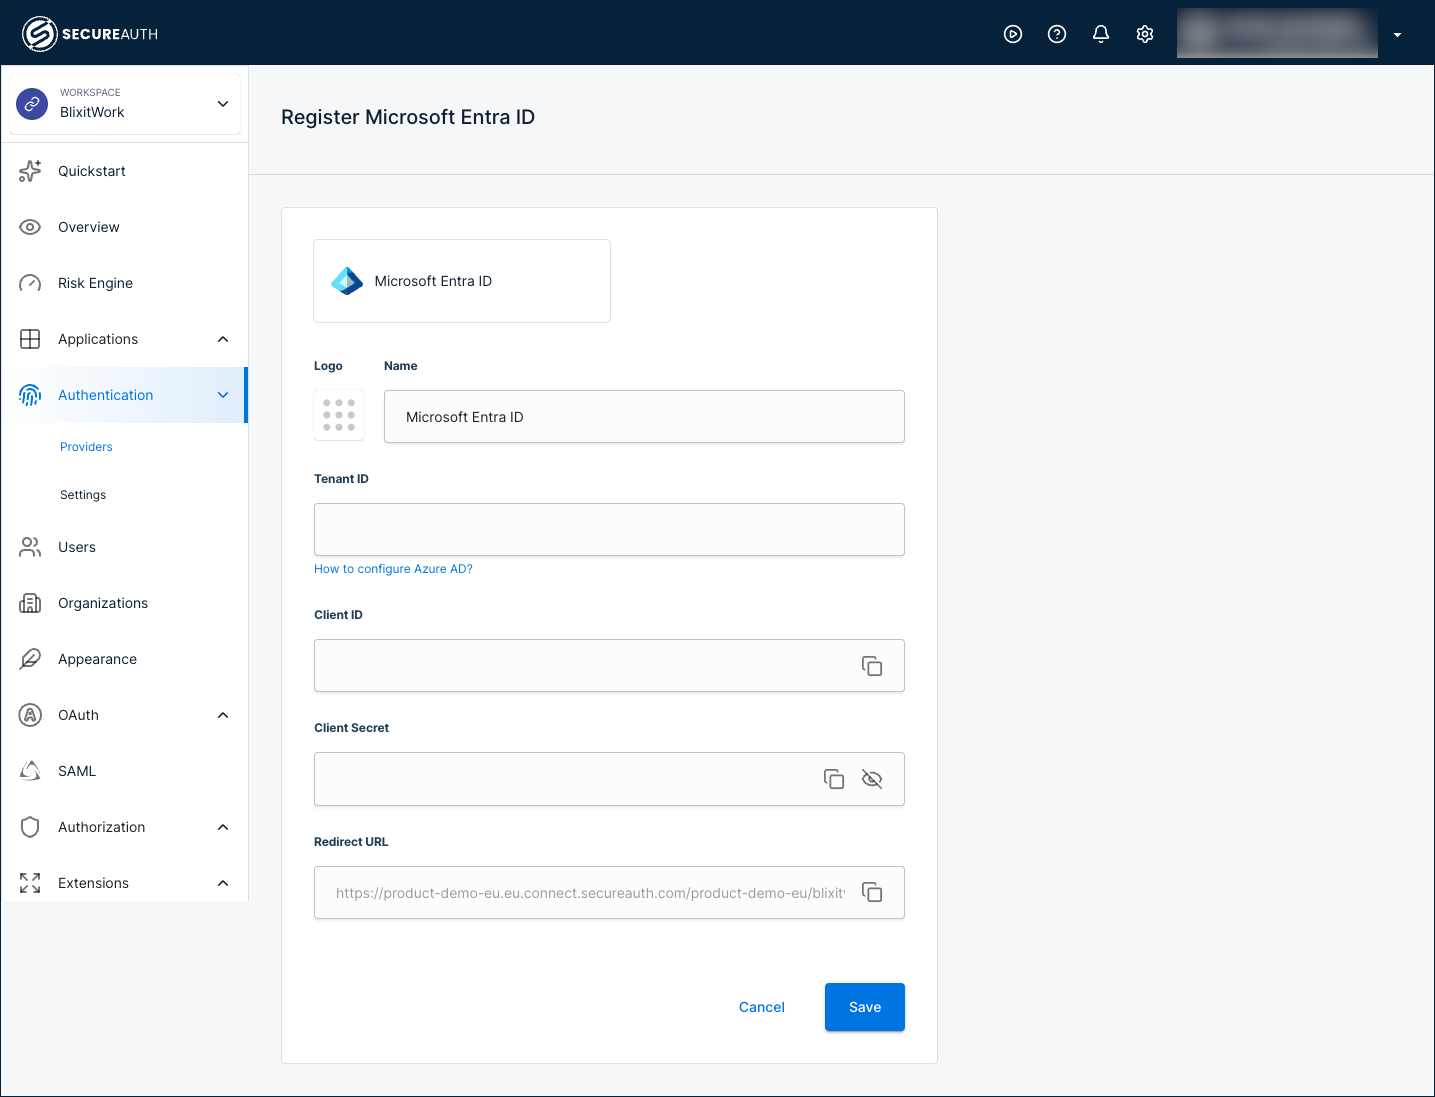Viewport: 1435px width, 1097px height.
Task: Click the Authentication fingerprint icon
Action: (x=30, y=395)
